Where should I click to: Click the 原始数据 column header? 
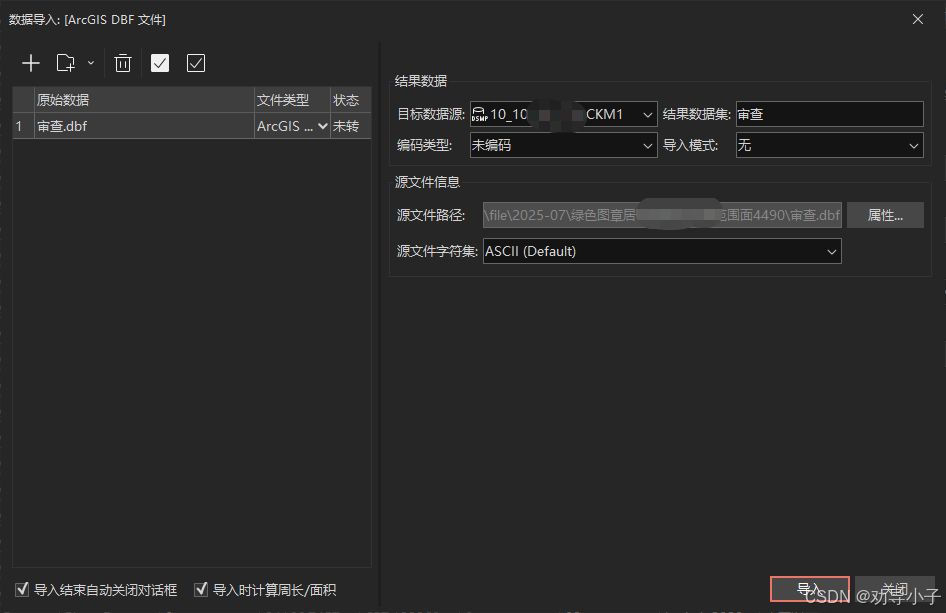[144, 100]
